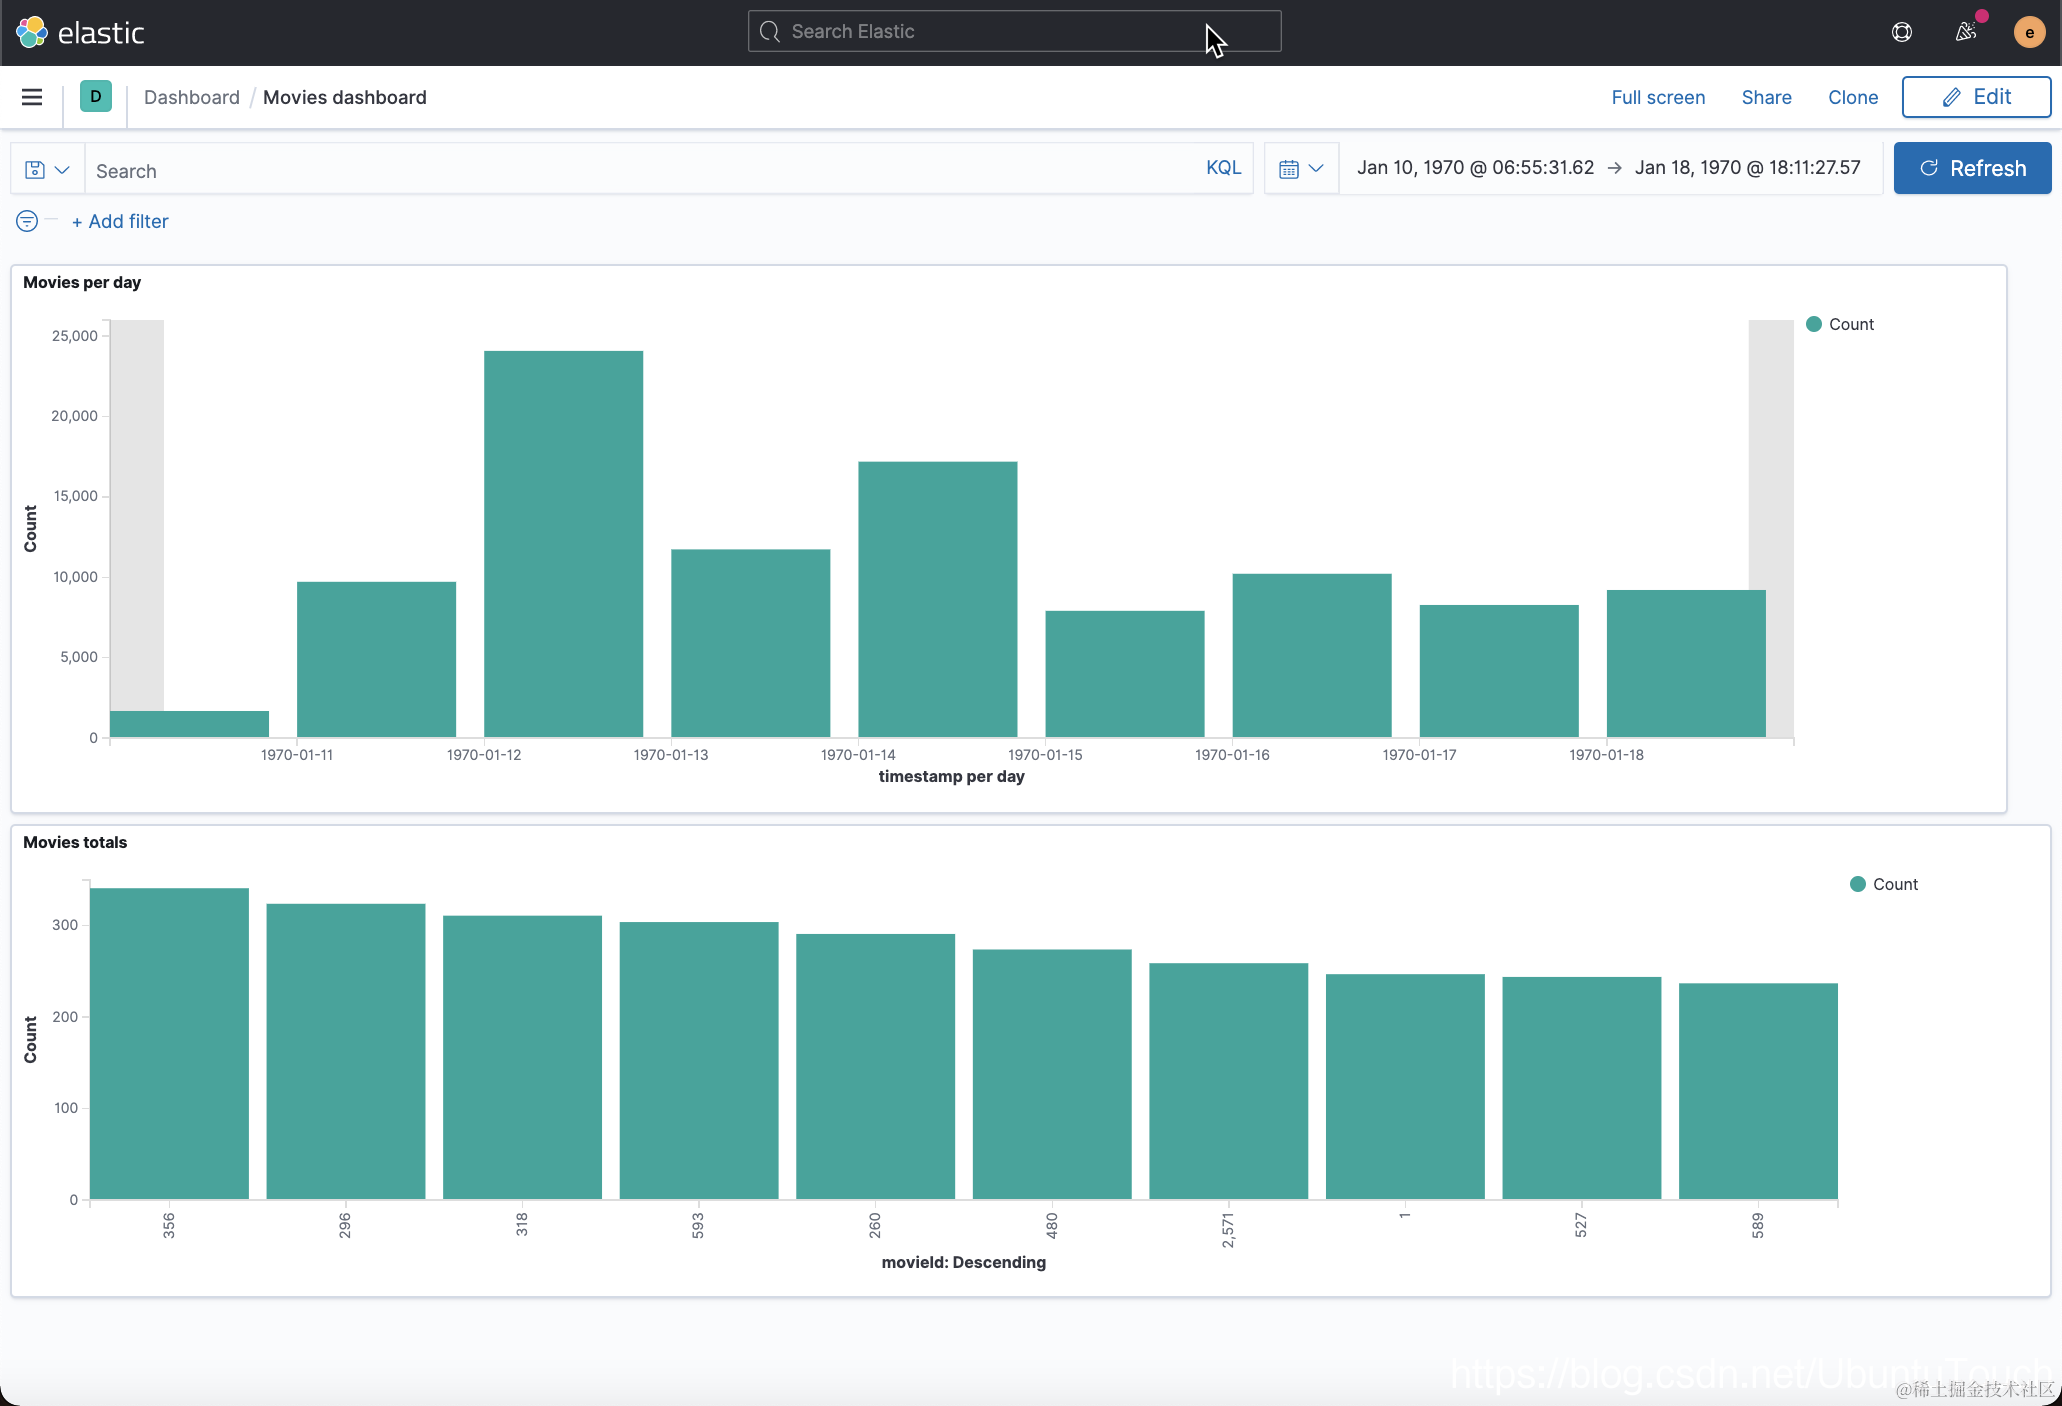
Task: Open the calendar quick date menu
Action: click(x=1301, y=168)
